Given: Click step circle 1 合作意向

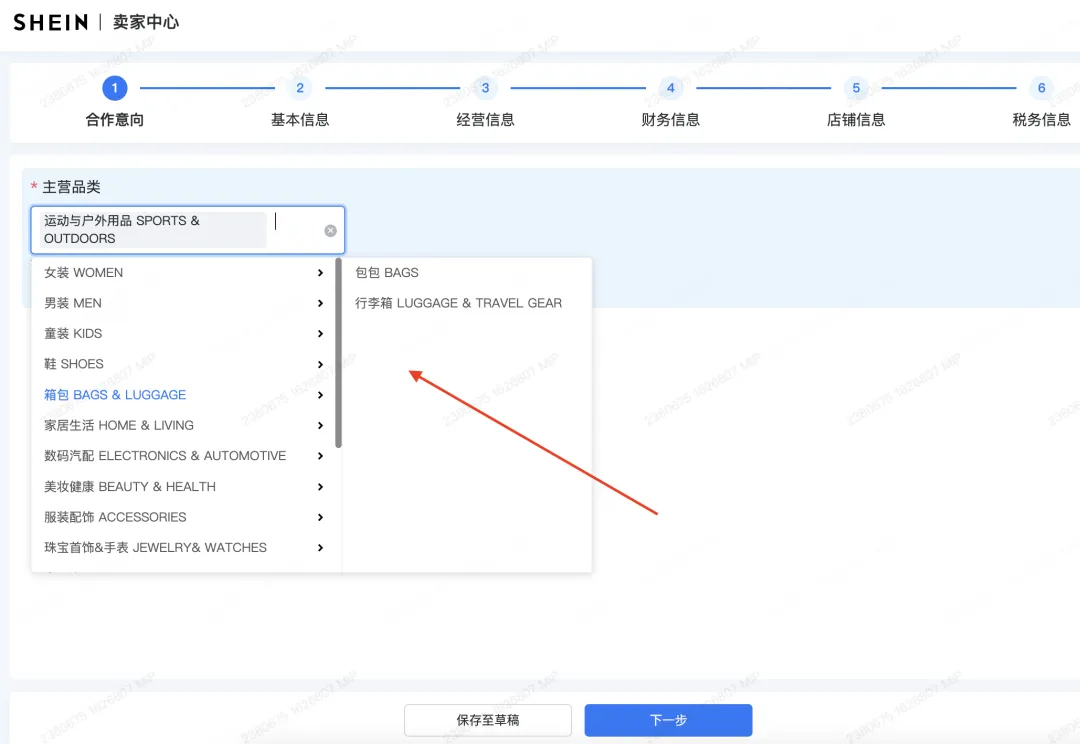Looking at the screenshot, I should (114, 88).
